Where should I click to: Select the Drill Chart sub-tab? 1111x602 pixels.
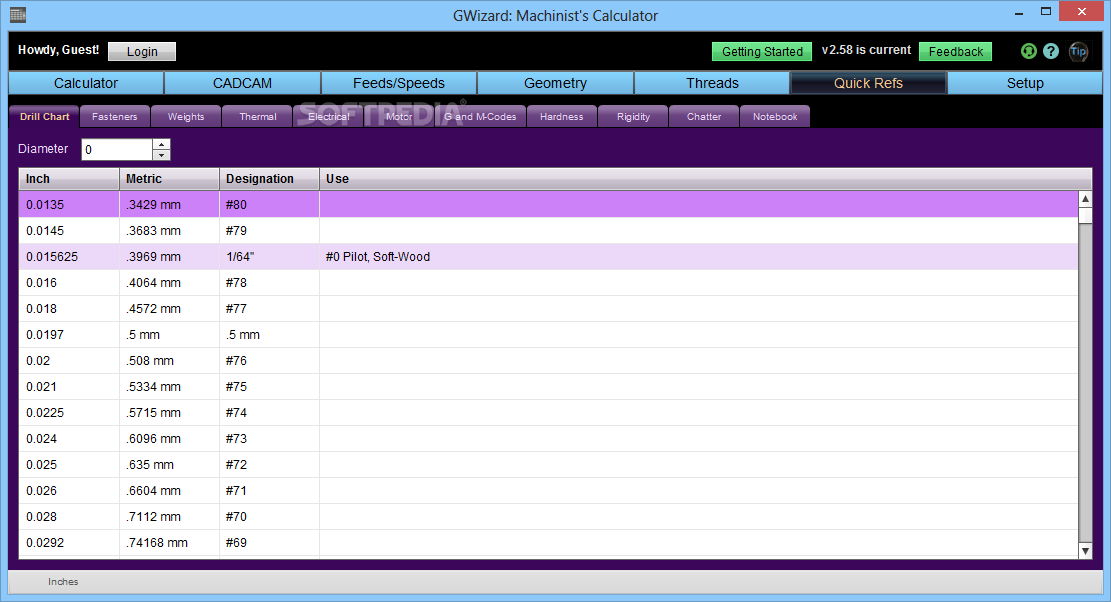pyautogui.click(x=44, y=117)
